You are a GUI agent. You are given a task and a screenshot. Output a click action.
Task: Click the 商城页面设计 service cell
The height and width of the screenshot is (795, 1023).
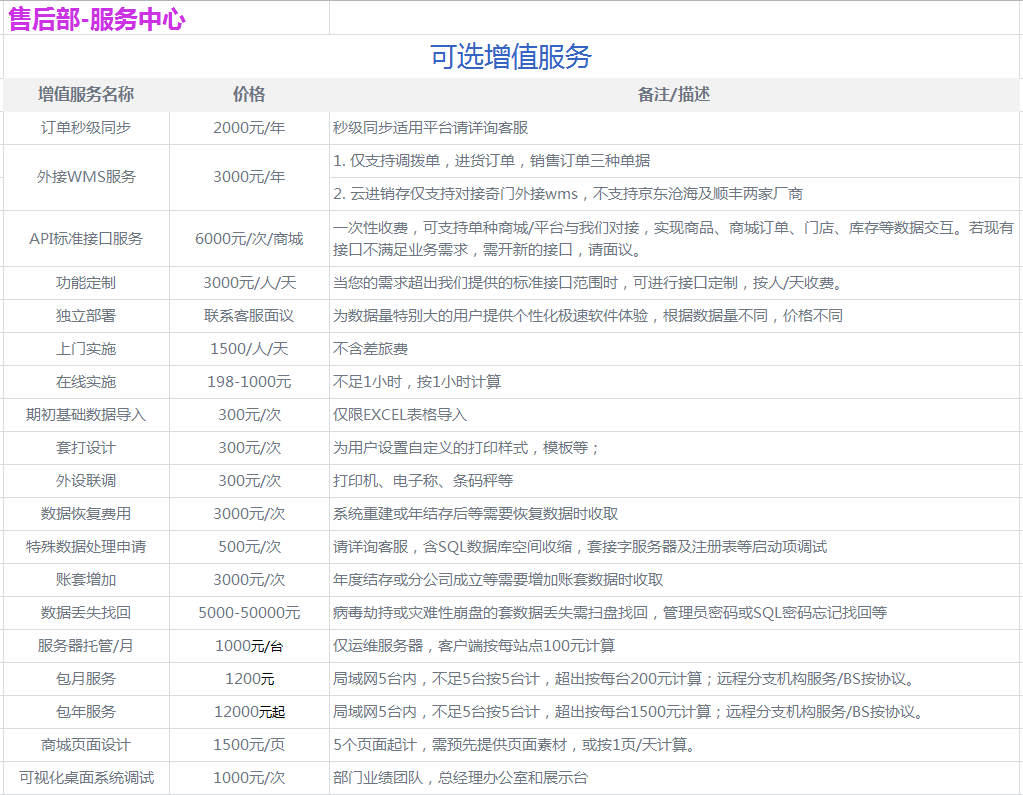(86, 745)
